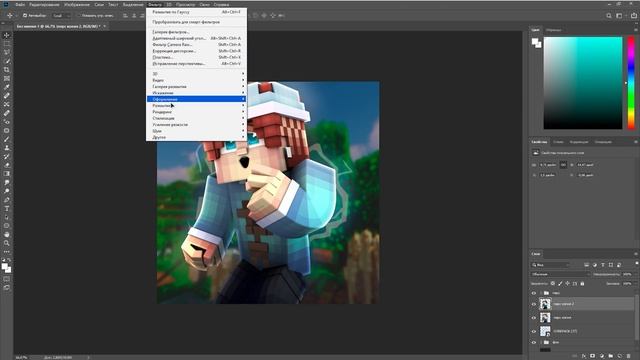This screenshot has height=360, width=640.
Task: Toggle the Автовыбор checkbox in options bar
Action: pyautogui.click(x=25, y=16)
